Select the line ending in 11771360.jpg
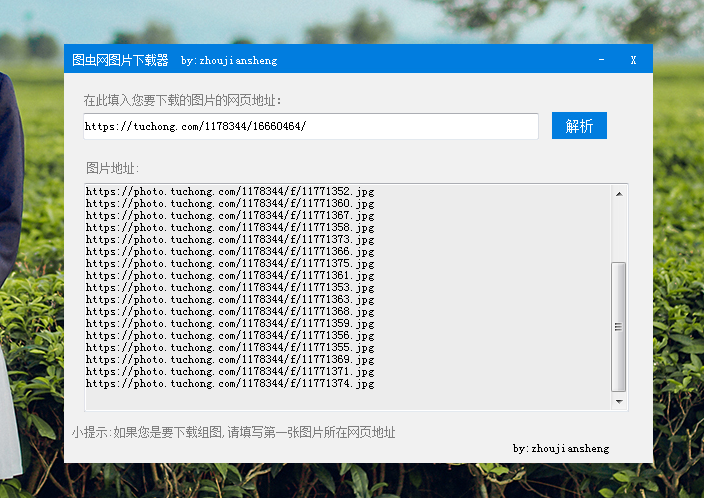This screenshot has width=704, height=498. coord(230,204)
